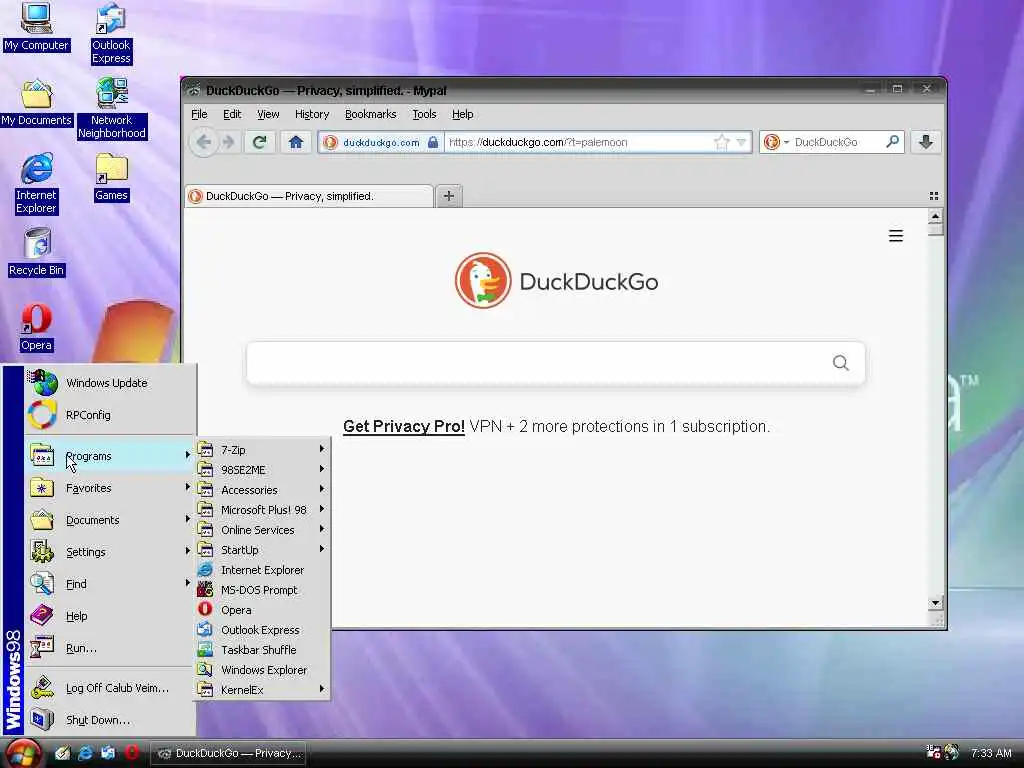1024x768 pixels.
Task: Focus the DuckDuckGo page search field
Action: pyautogui.click(x=556, y=362)
